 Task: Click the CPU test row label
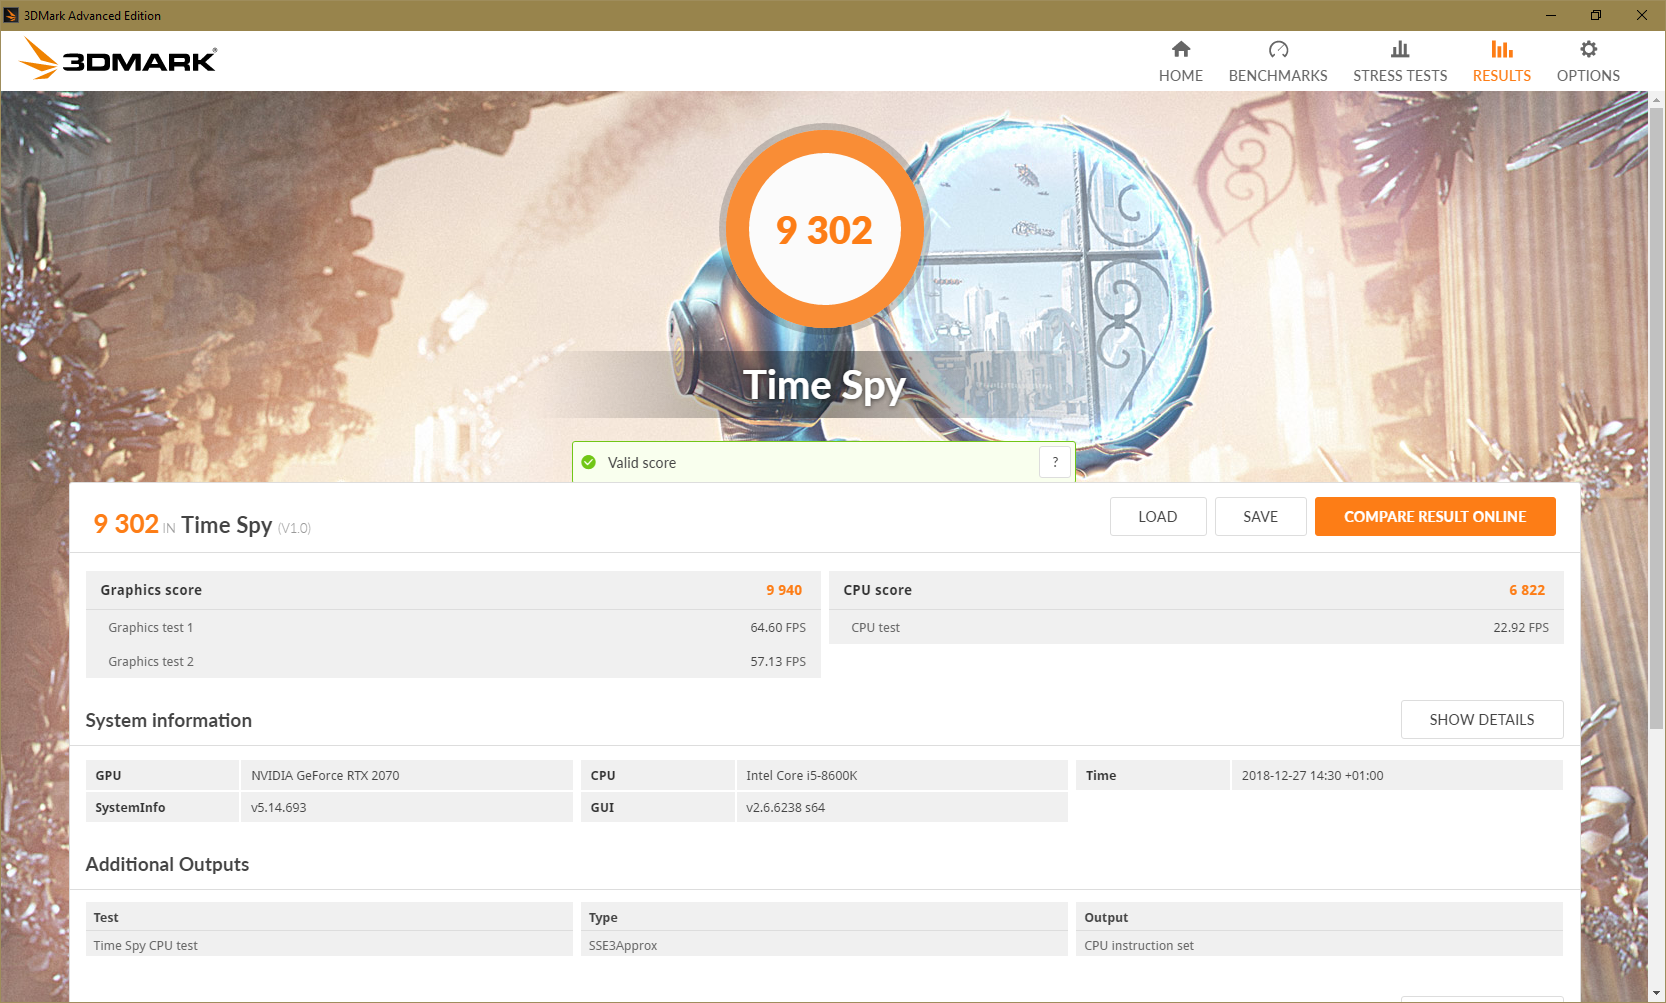[875, 628]
